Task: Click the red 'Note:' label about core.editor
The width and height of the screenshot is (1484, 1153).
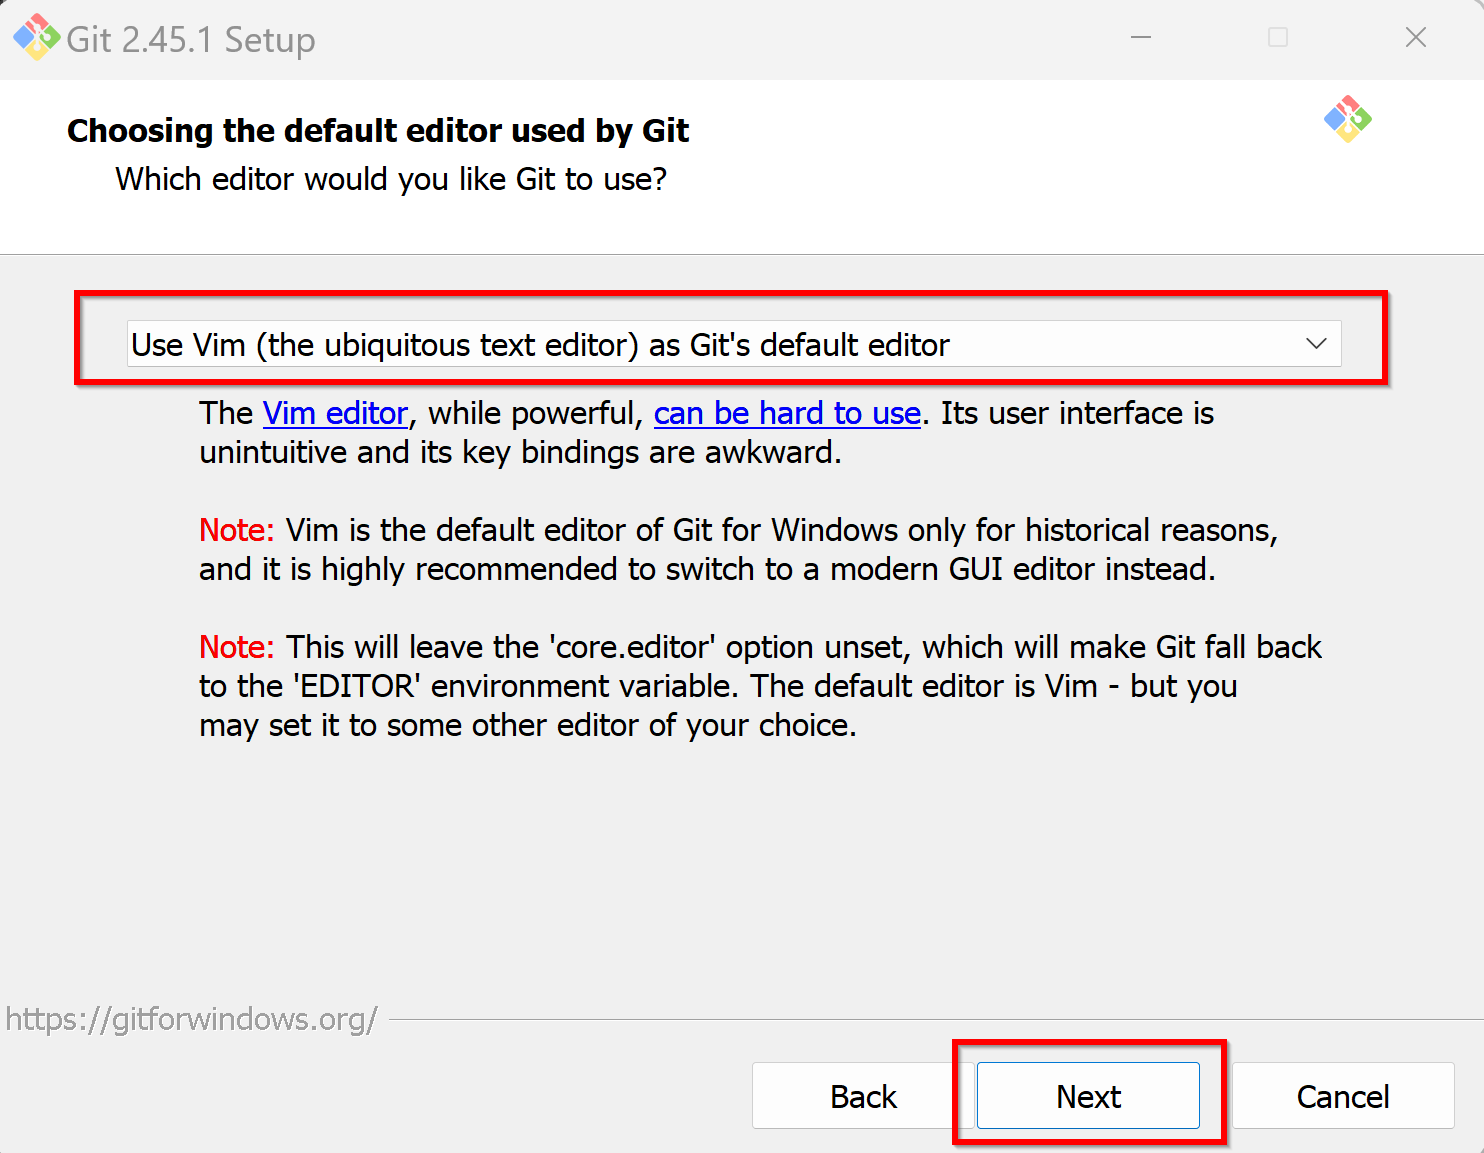Action: 236,647
